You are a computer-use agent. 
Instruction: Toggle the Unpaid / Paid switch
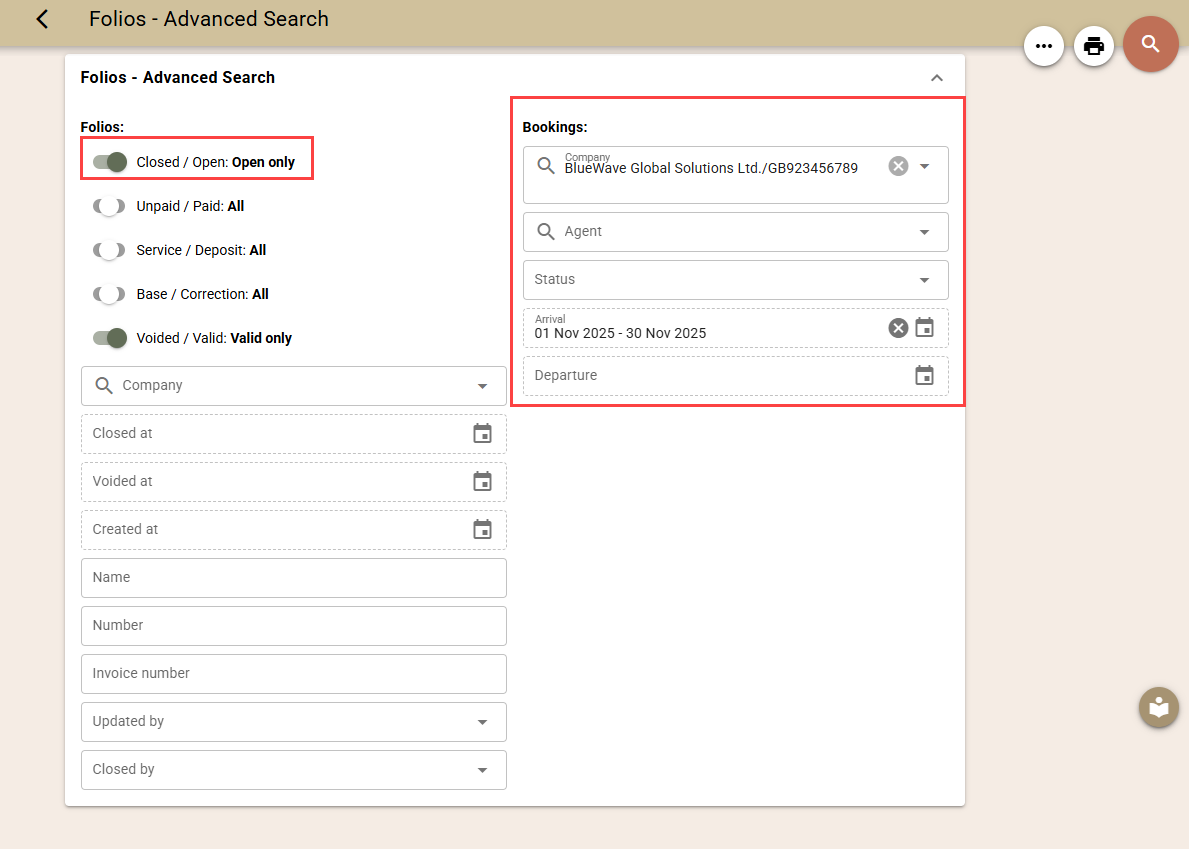(109, 206)
